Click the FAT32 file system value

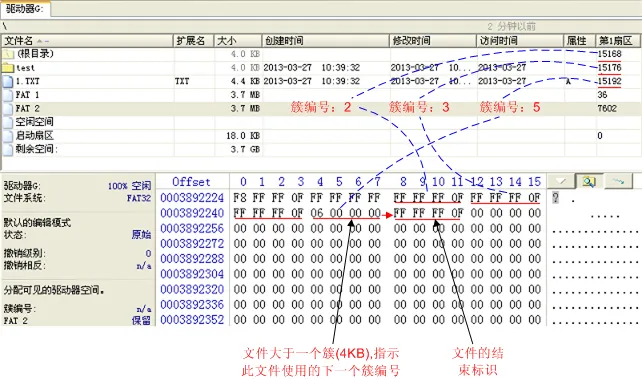tap(139, 198)
